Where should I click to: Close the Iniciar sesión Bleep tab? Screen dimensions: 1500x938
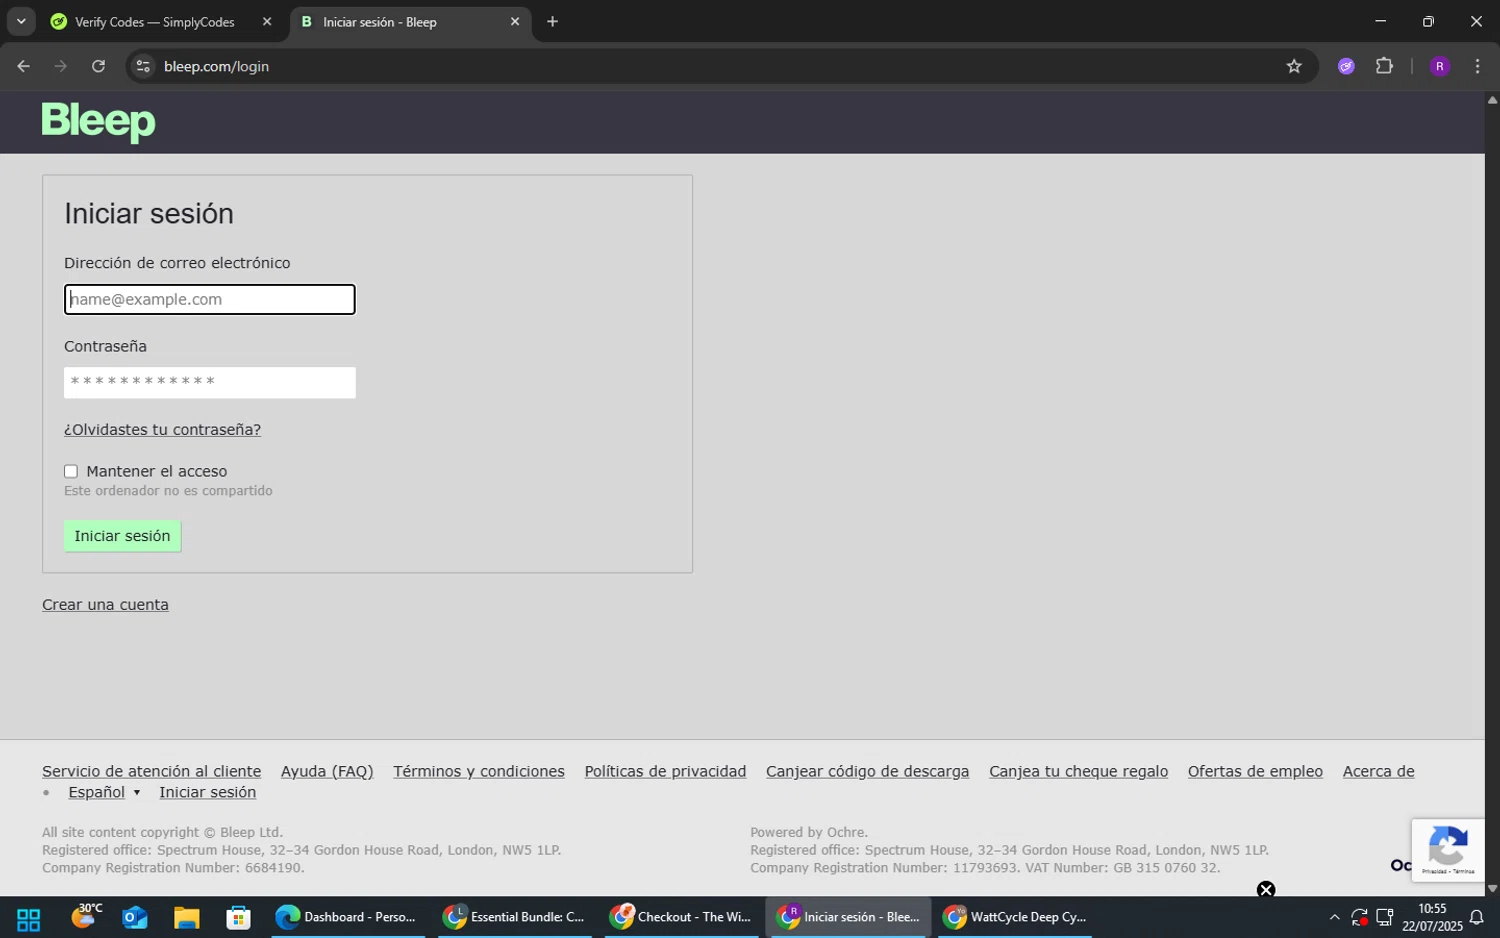515,21
